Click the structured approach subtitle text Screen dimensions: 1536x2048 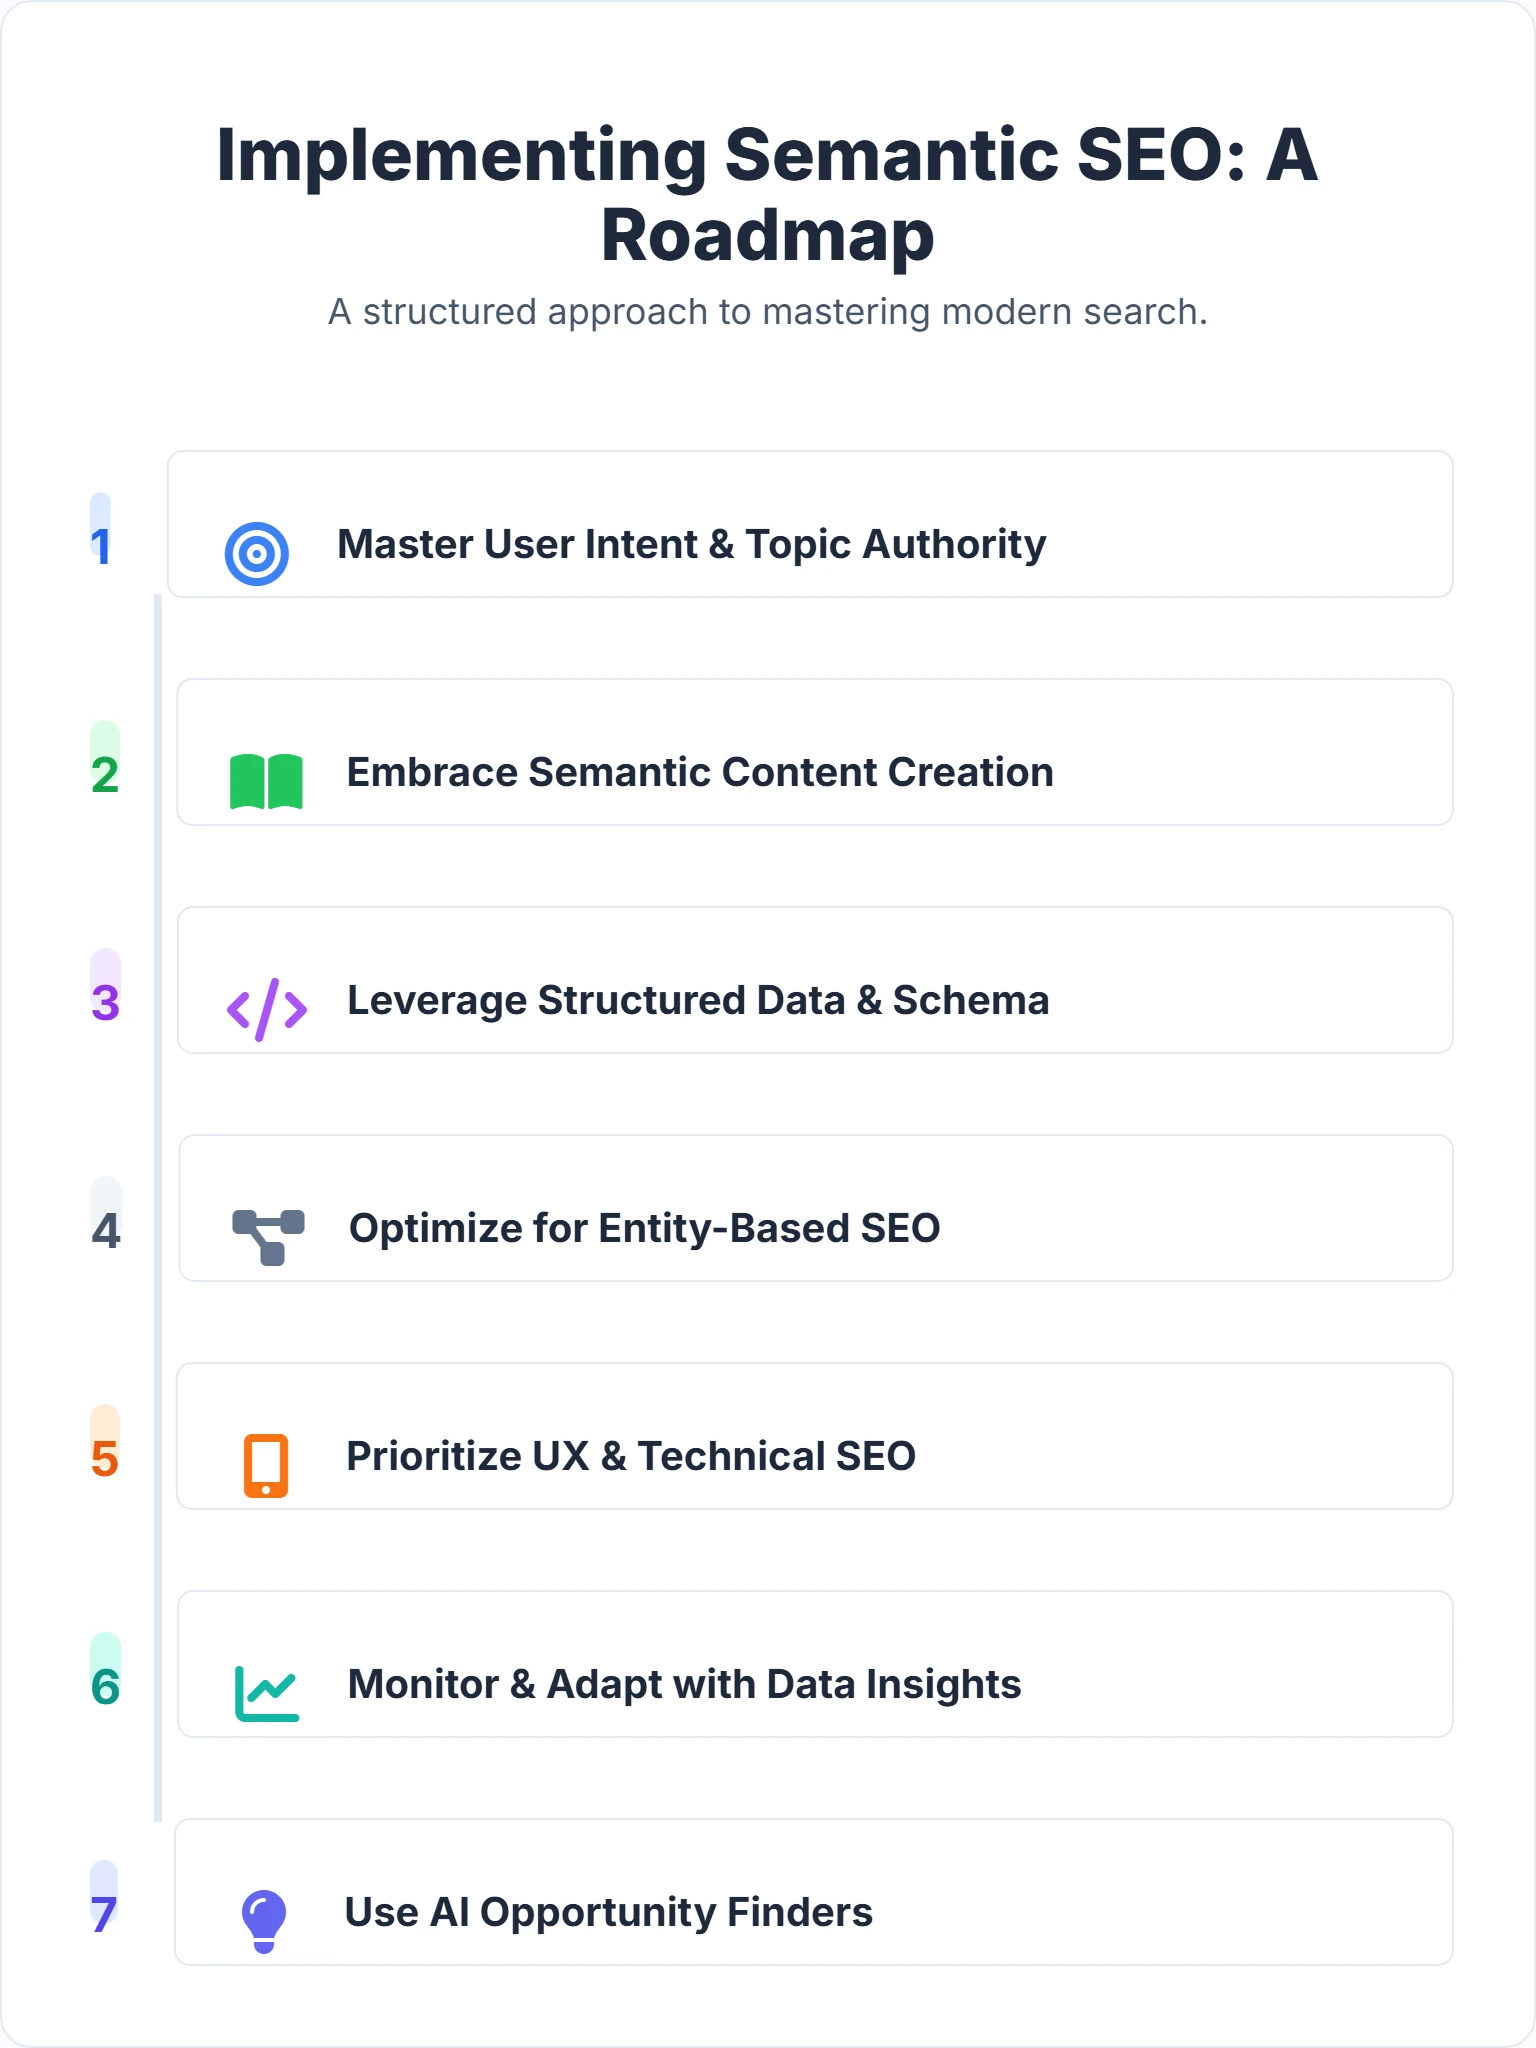(768, 312)
